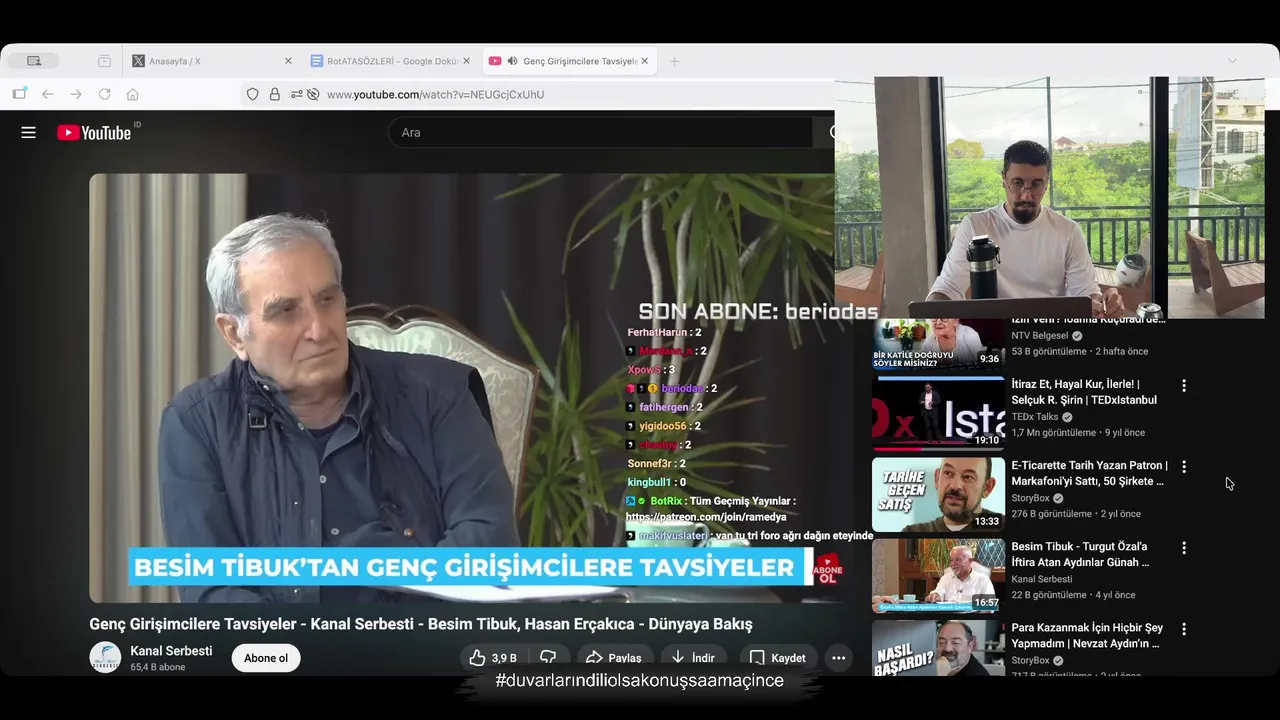Open the browser home icon
1280x720 pixels.
(132, 94)
